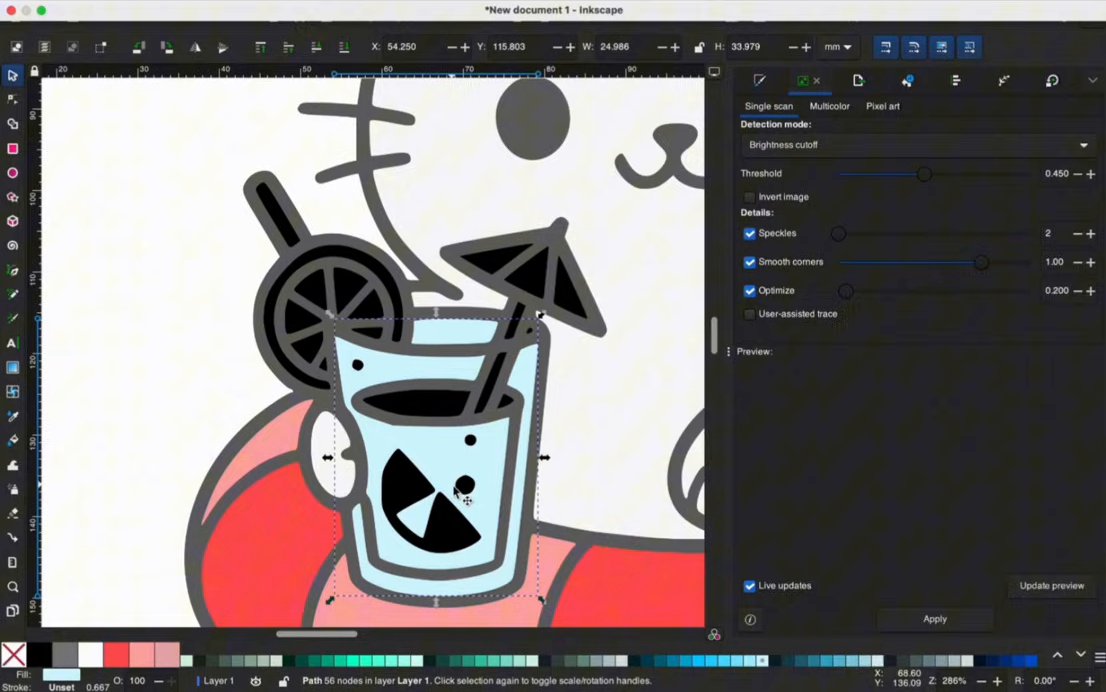Switch to the Multicolor tab

[x=830, y=107]
